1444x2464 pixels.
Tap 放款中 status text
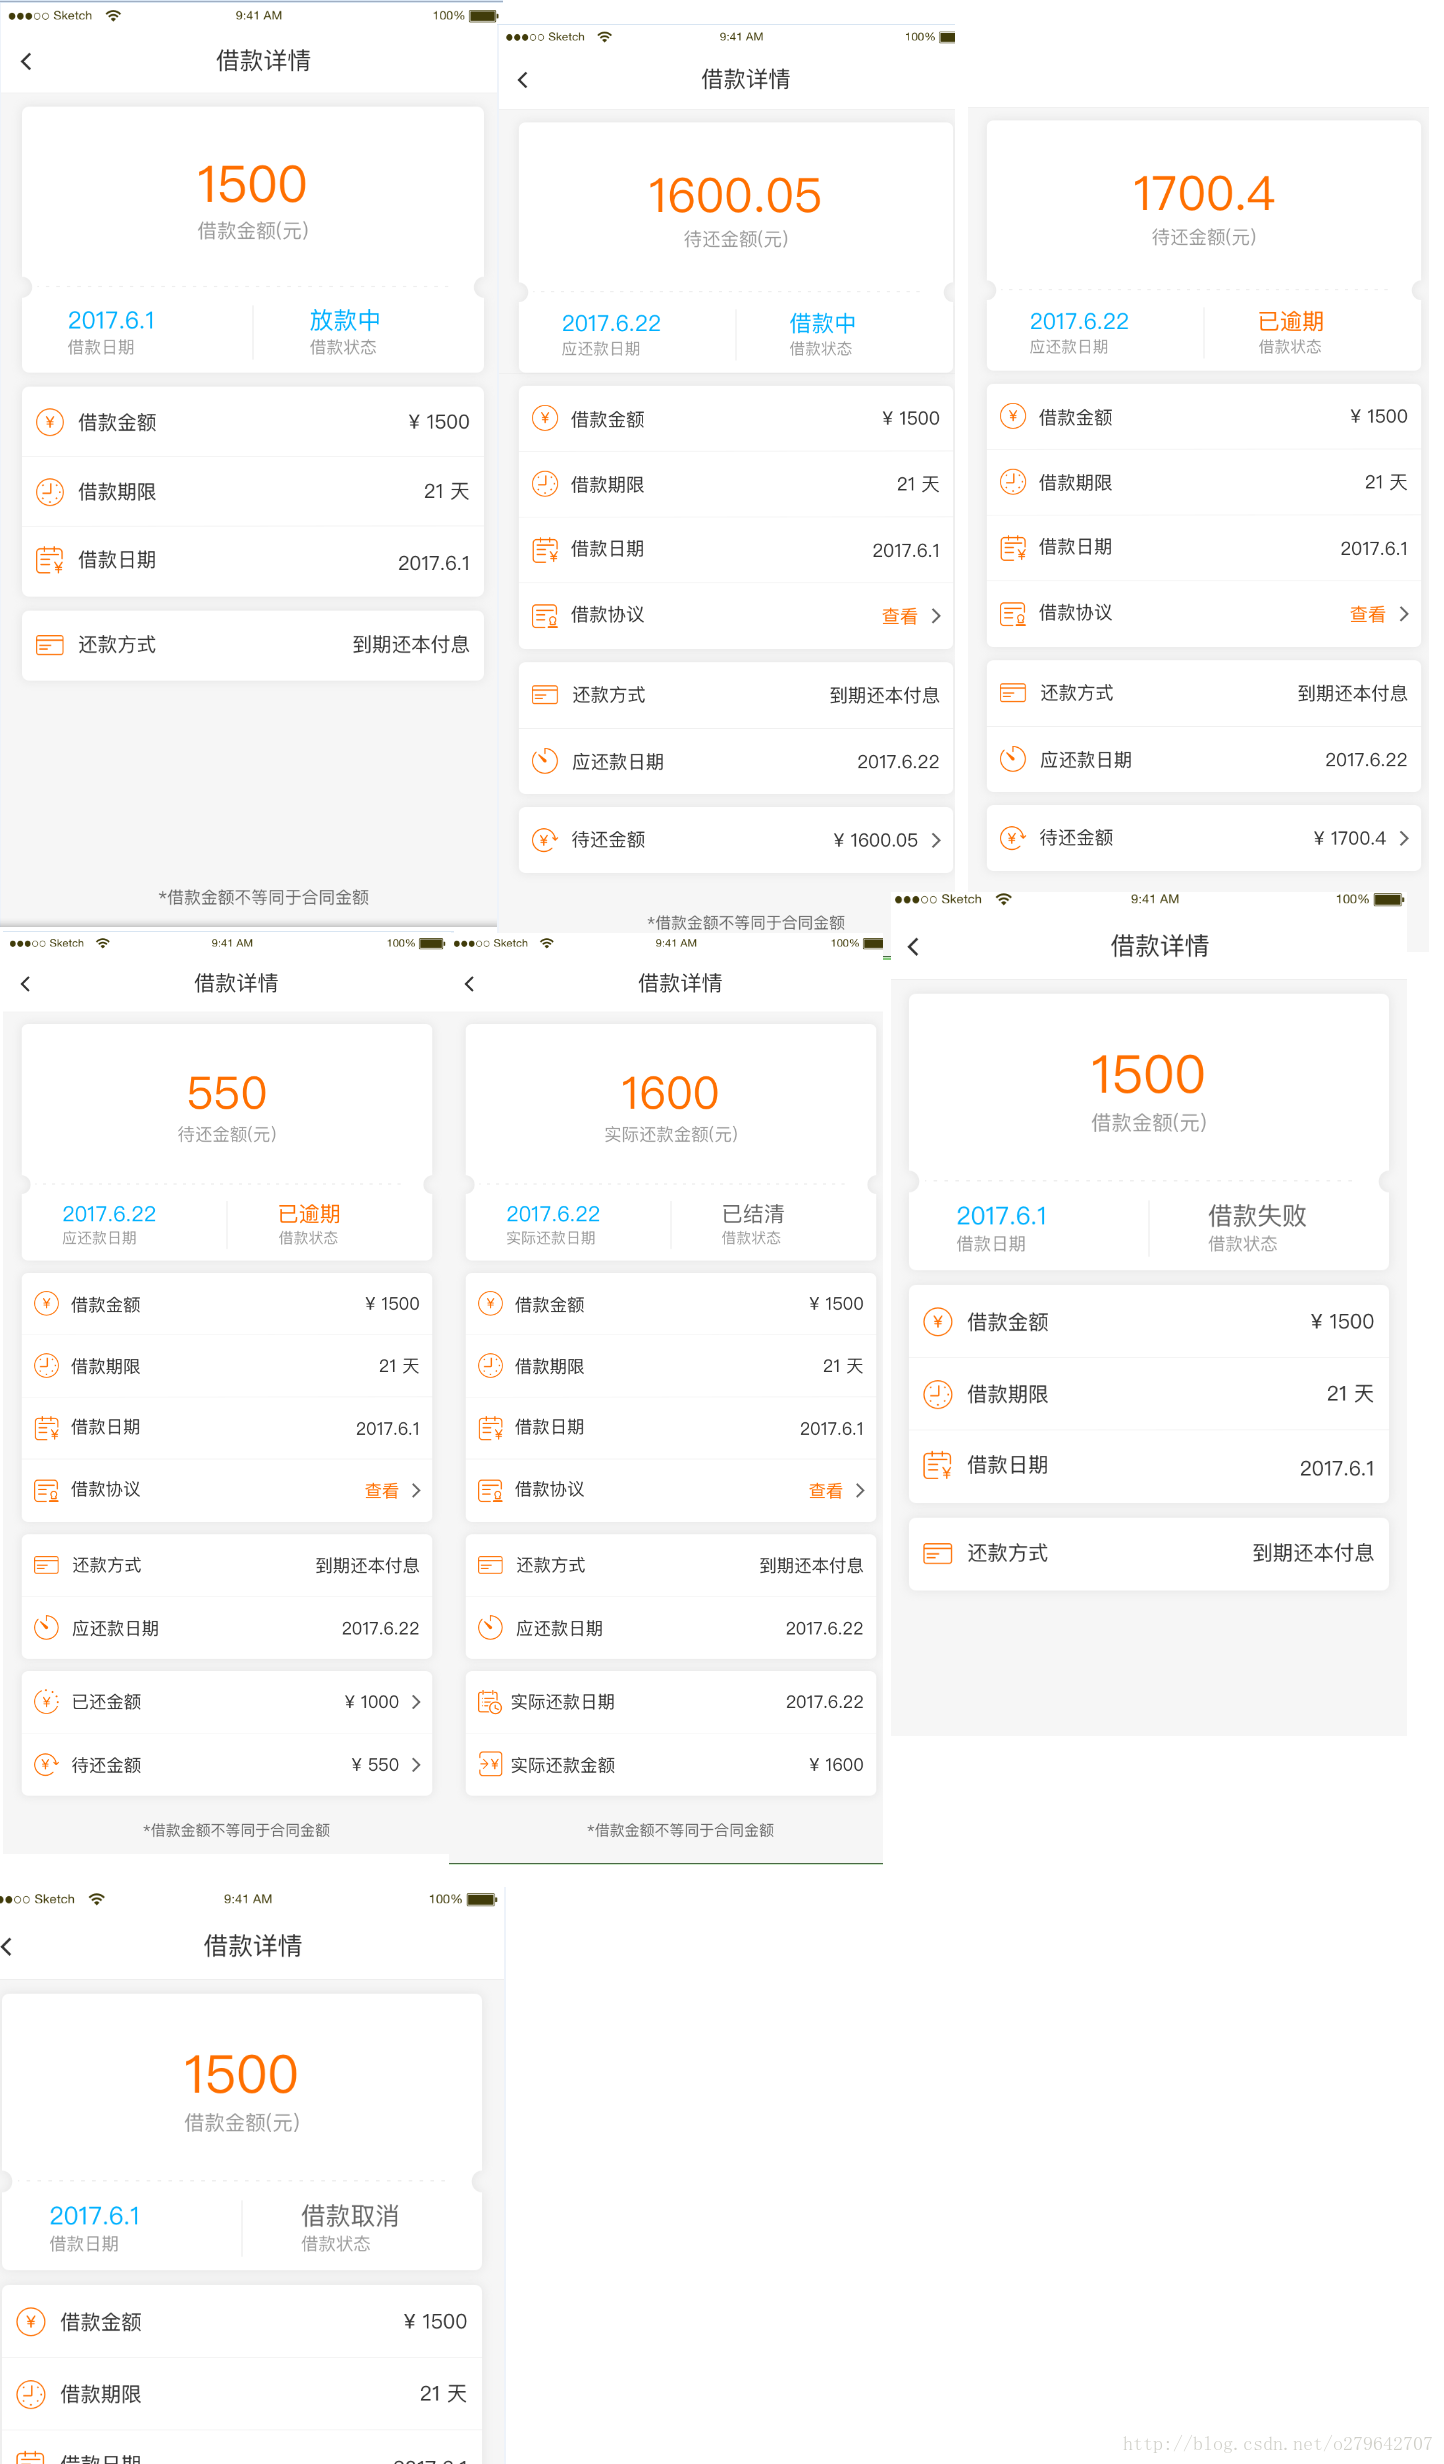coord(345,320)
